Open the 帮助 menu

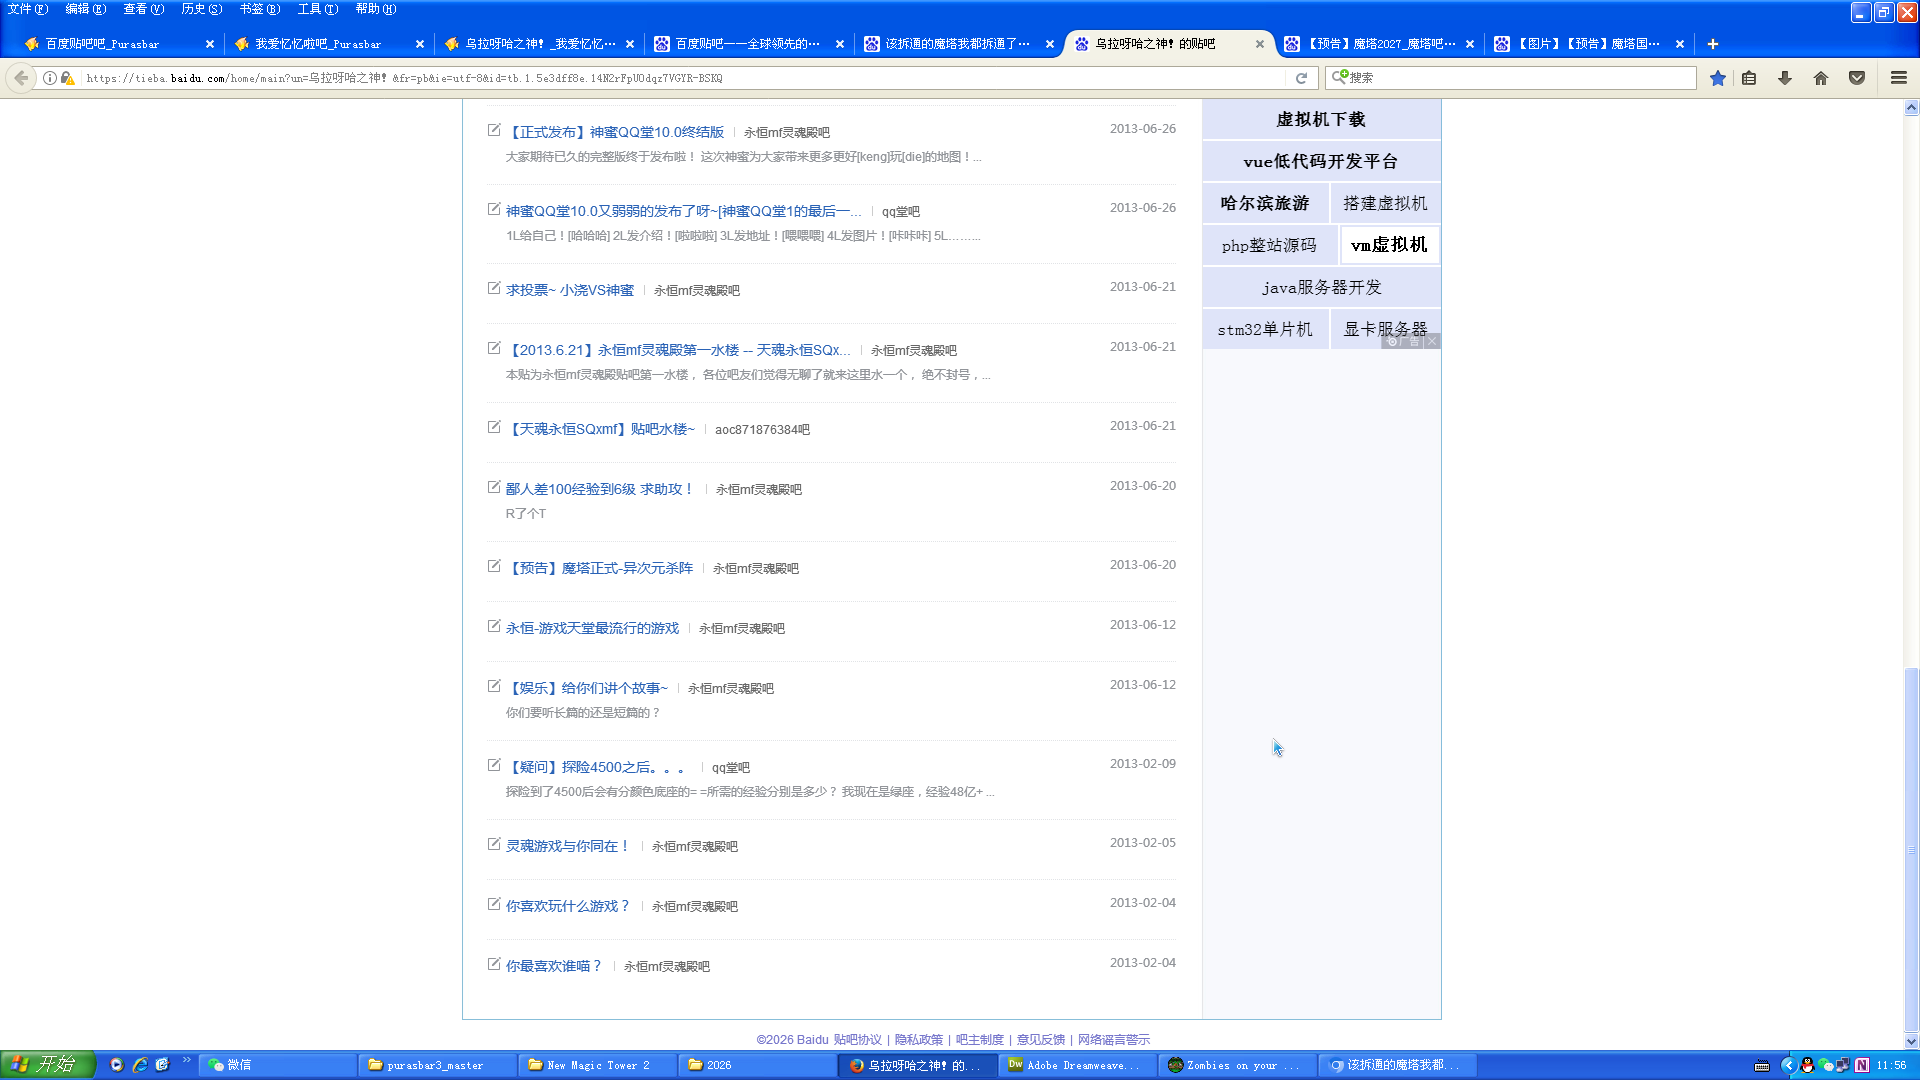(x=375, y=9)
